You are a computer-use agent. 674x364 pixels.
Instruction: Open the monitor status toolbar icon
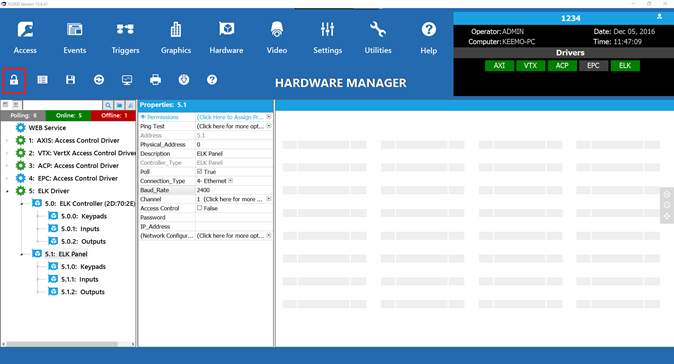pos(127,80)
